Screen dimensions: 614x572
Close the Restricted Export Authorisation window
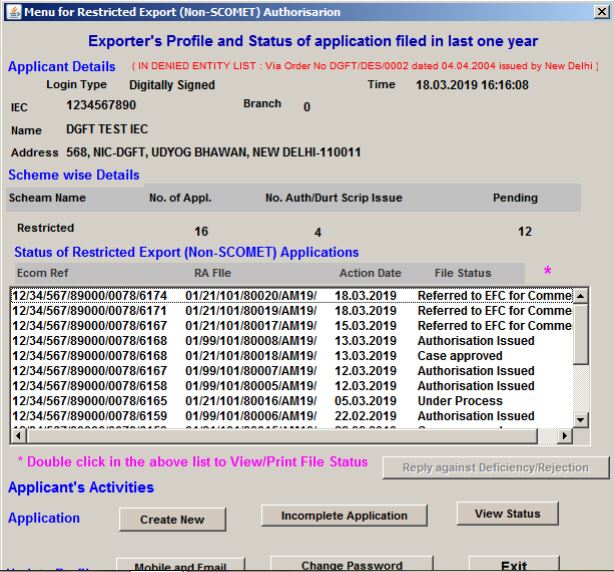point(601,12)
